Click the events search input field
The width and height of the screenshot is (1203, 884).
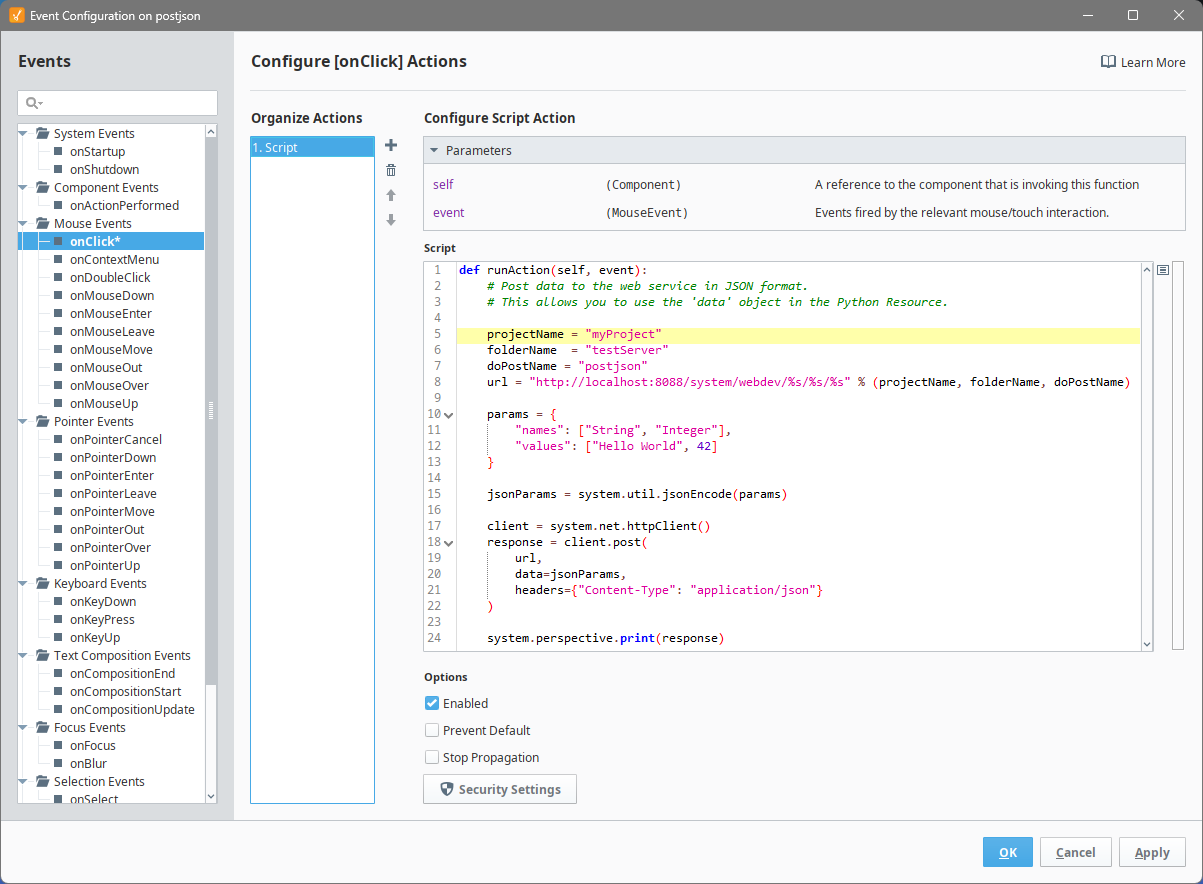click(128, 103)
